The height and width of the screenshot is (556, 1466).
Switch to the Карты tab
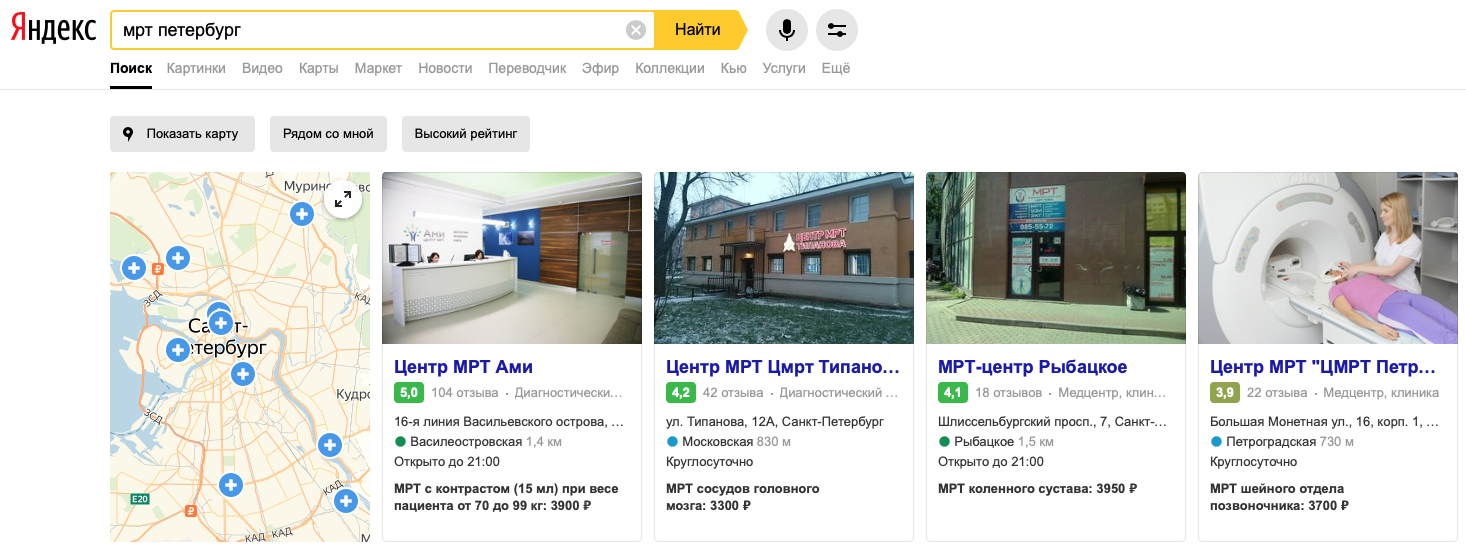point(318,68)
